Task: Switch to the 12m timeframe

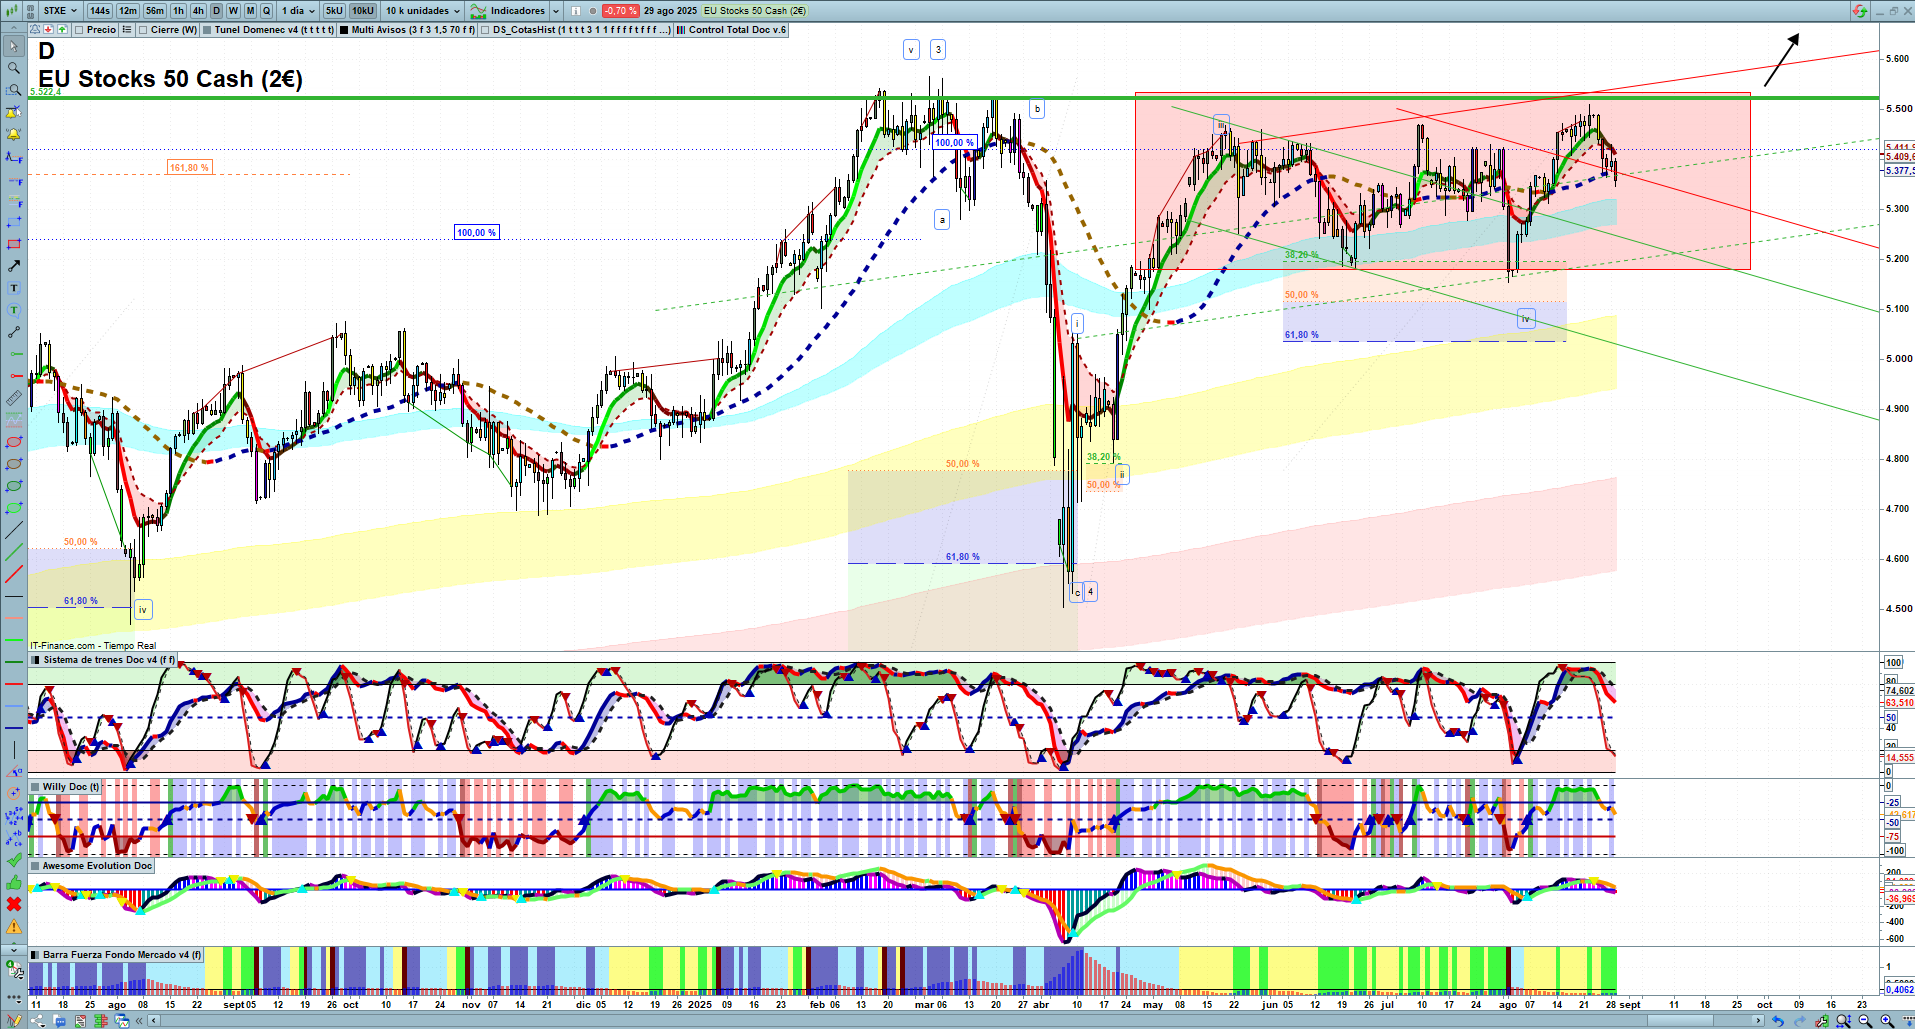Action: 127,11
